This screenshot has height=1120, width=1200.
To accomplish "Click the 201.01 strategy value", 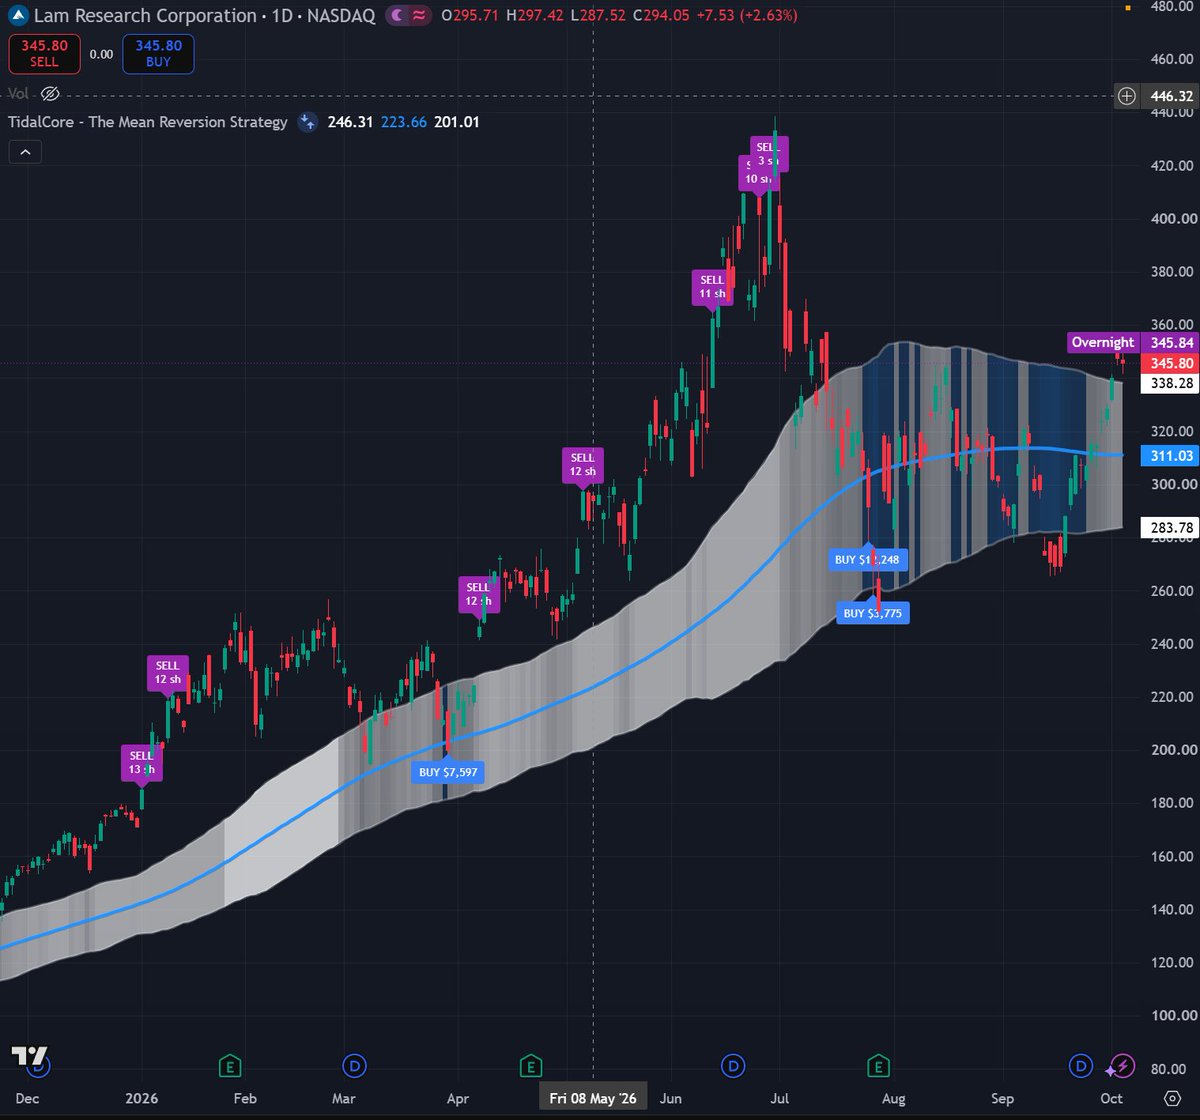I will [x=458, y=122].
